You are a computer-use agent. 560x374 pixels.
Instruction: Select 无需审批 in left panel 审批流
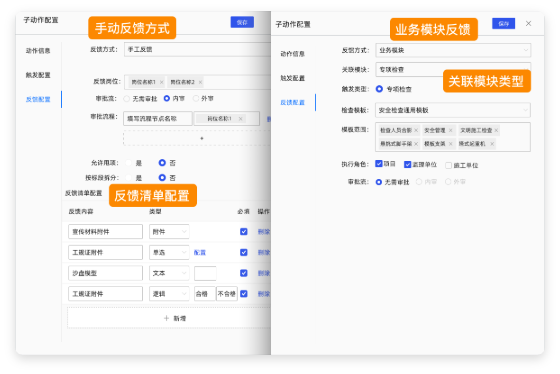point(126,99)
